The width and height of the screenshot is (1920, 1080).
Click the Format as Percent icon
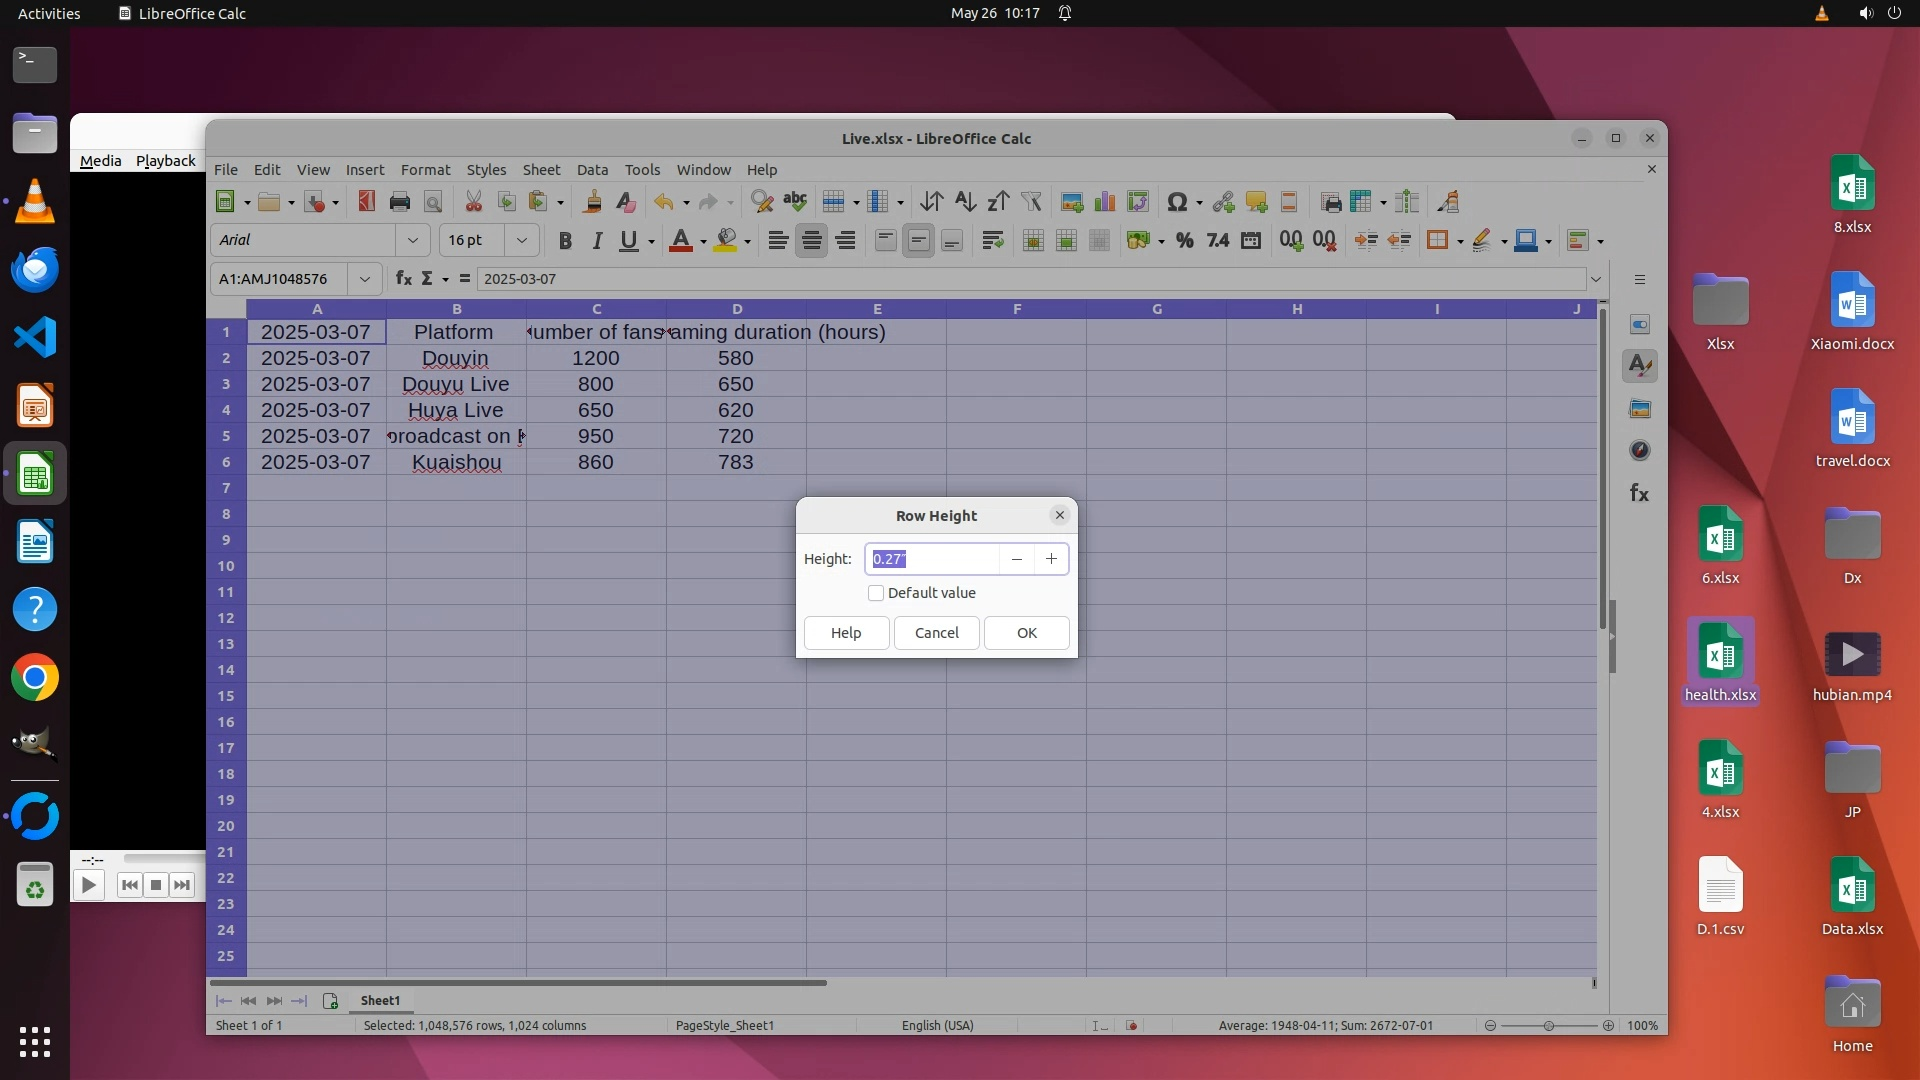point(1184,240)
